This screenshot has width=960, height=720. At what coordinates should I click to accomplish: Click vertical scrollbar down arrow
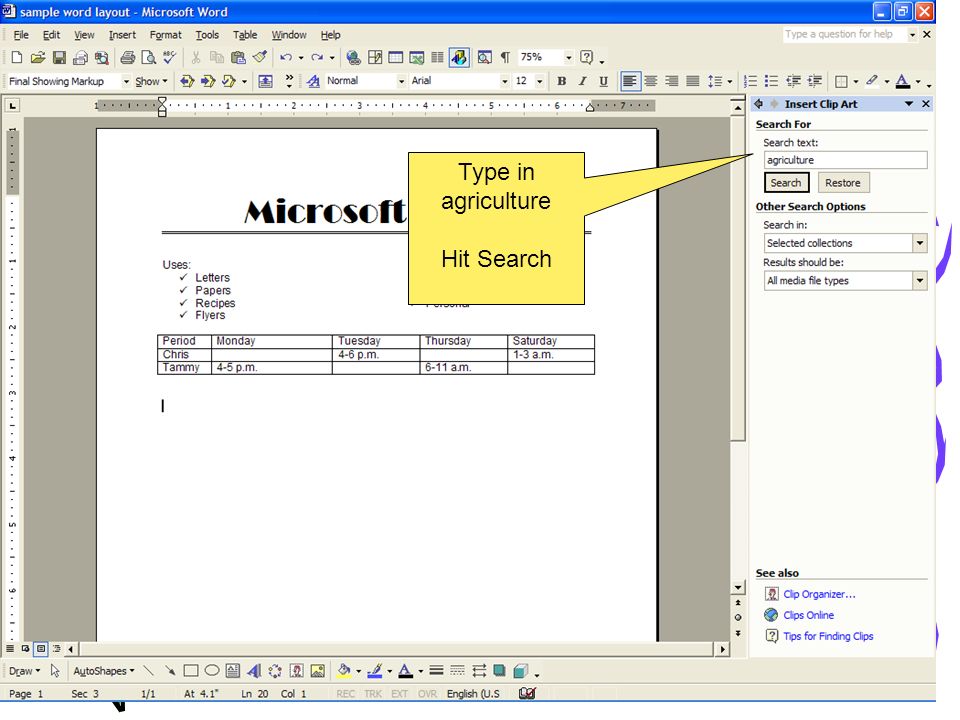click(738, 588)
